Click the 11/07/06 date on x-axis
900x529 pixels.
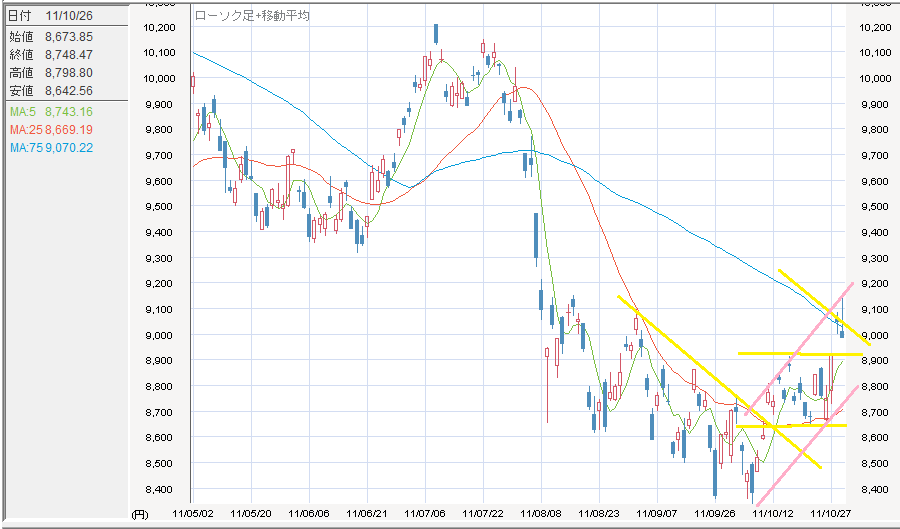point(427,512)
